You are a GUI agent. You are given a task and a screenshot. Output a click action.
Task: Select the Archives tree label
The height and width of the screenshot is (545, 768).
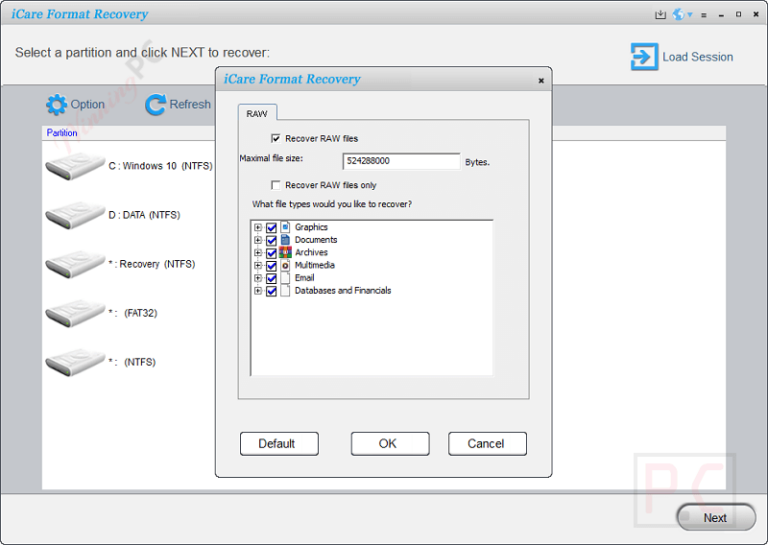point(311,253)
